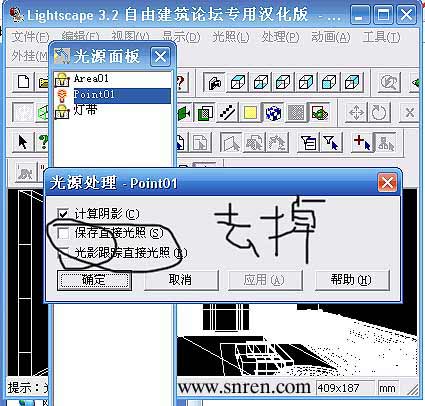Switch to Front view cube icon
This screenshot has width=425, height=406.
[x=329, y=82]
